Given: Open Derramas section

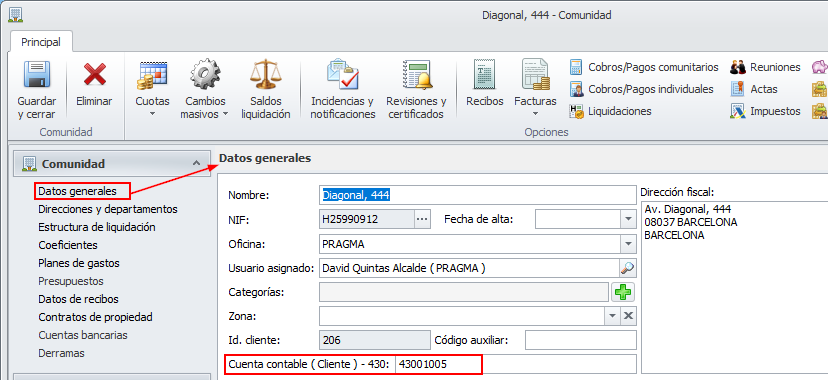Looking at the screenshot, I should 61,353.
